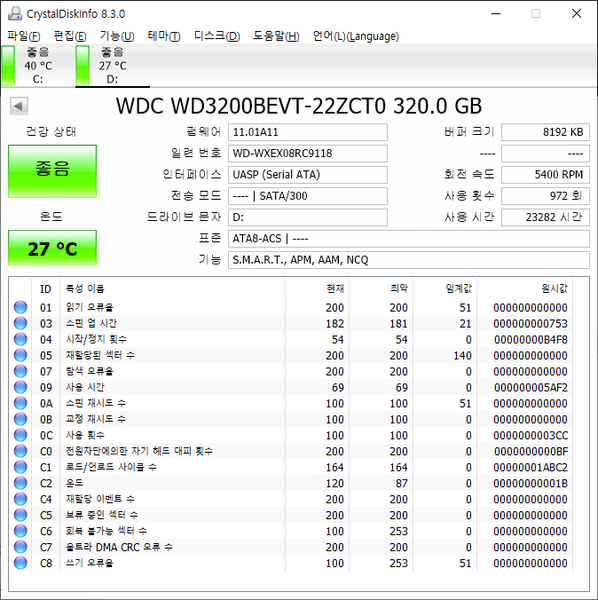Open the 파일(F) menu

pyautogui.click(x=24, y=36)
